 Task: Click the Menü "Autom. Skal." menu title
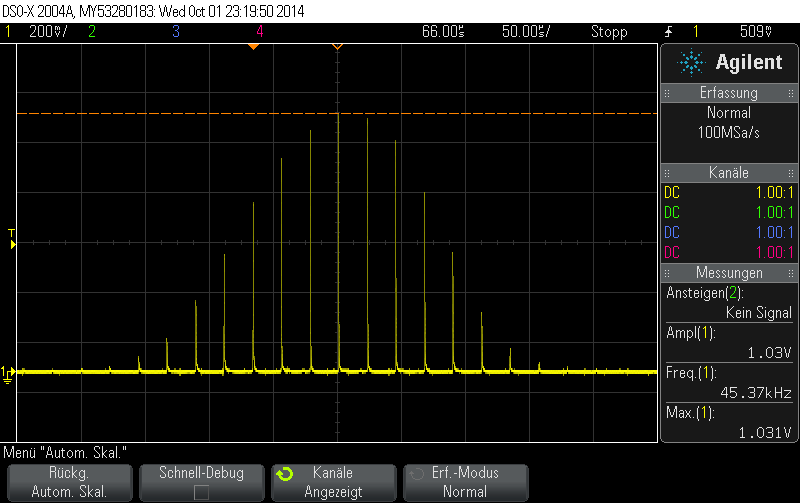pos(65,452)
